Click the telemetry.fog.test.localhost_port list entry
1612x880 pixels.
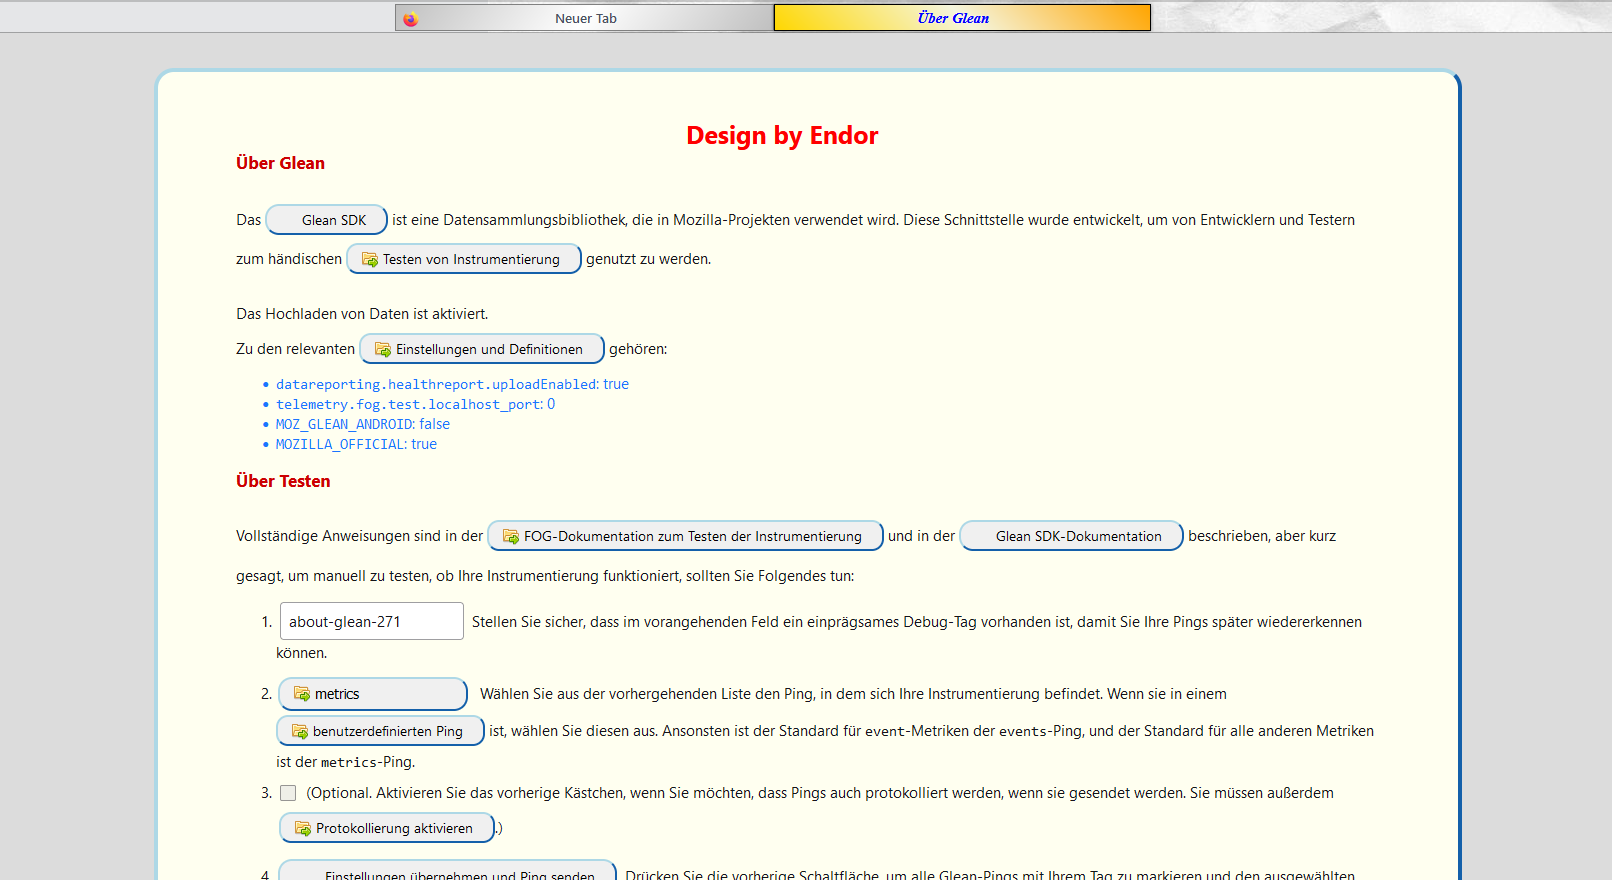415,404
